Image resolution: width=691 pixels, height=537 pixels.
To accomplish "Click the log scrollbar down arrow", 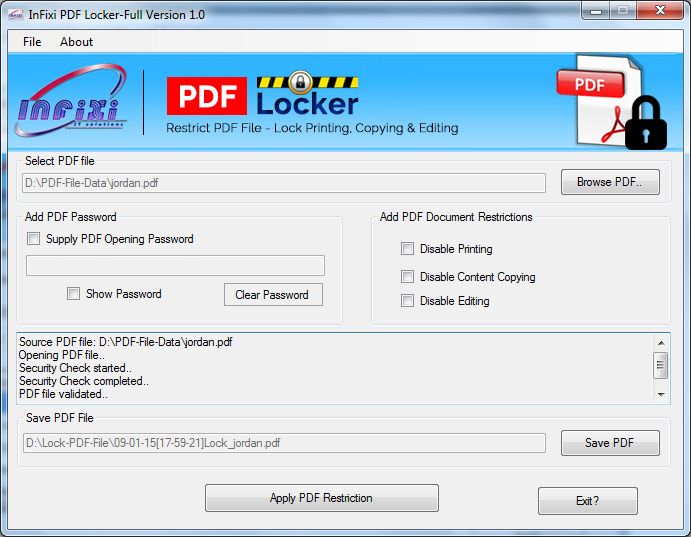I will click(x=661, y=394).
